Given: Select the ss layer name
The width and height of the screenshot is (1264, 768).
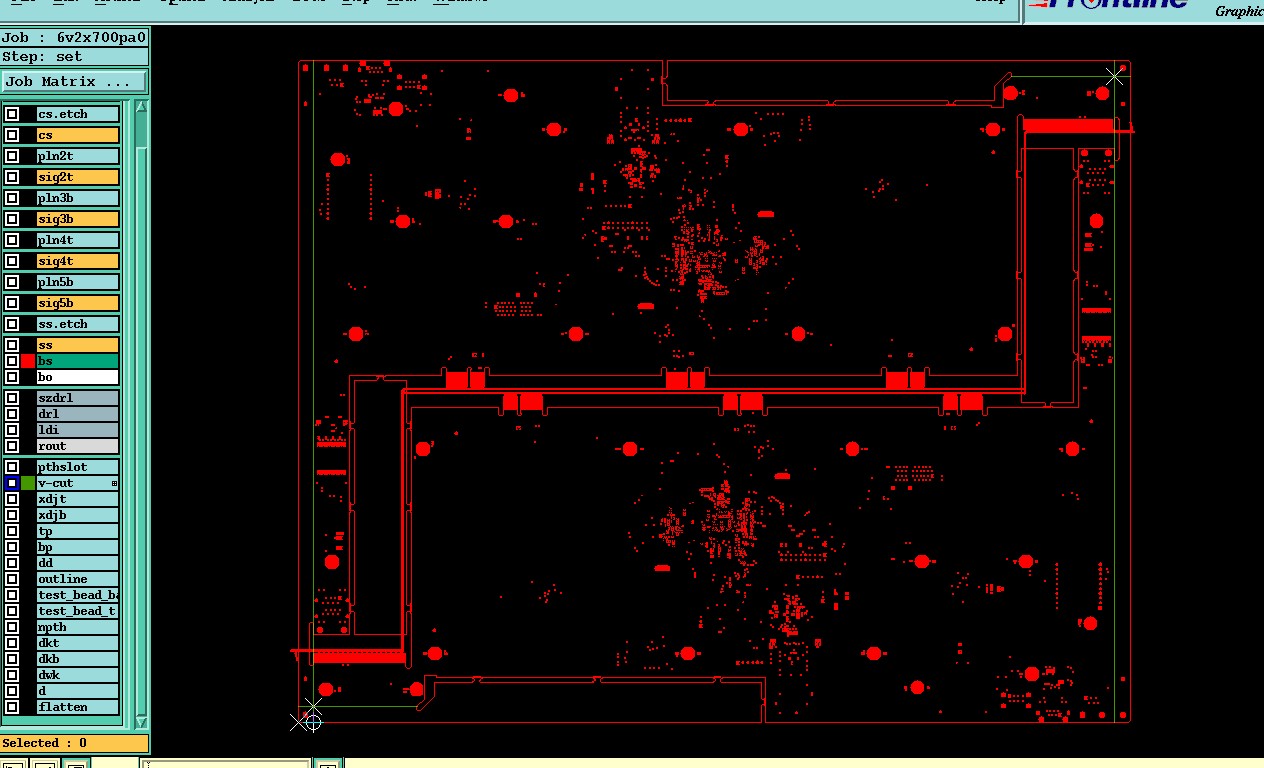Looking at the screenshot, I should click(x=78, y=345).
